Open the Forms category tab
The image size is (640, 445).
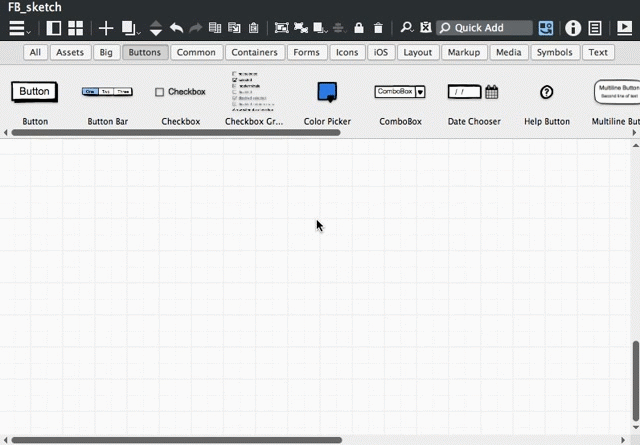pyautogui.click(x=307, y=52)
